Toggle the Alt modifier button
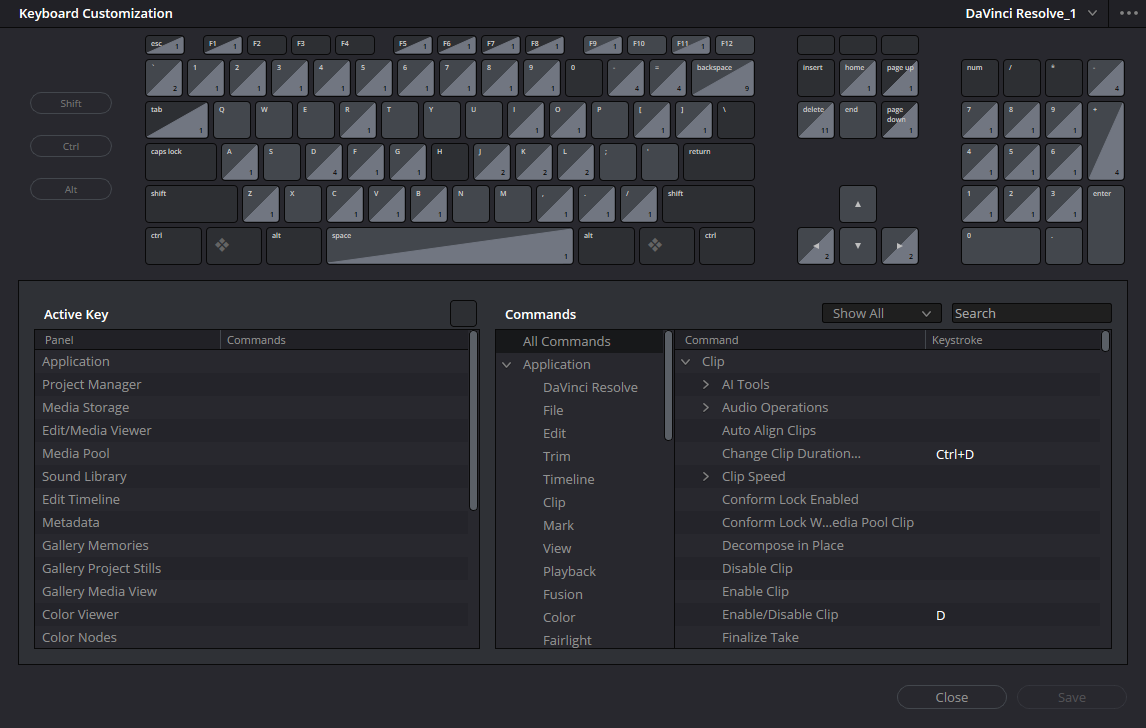Viewport: 1146px width, 728px height. tap(71, 190)
